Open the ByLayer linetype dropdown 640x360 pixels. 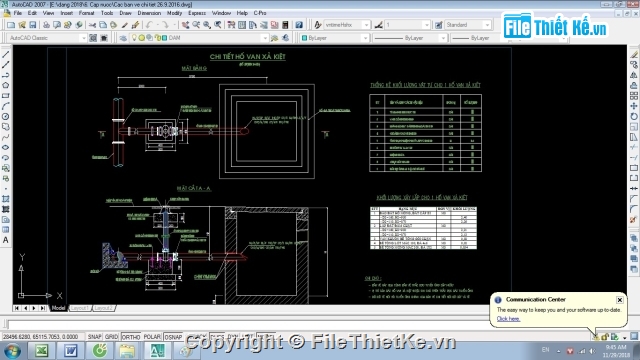click(x=443, y=38)
